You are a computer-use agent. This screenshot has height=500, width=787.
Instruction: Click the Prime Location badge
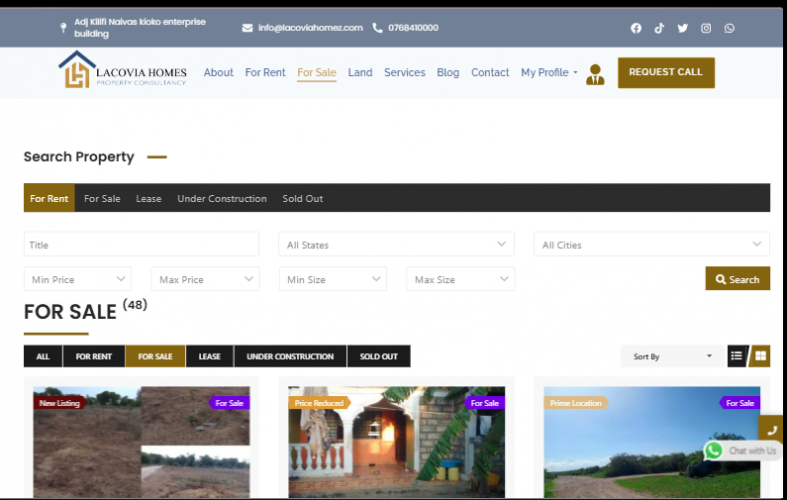(576, 403)
